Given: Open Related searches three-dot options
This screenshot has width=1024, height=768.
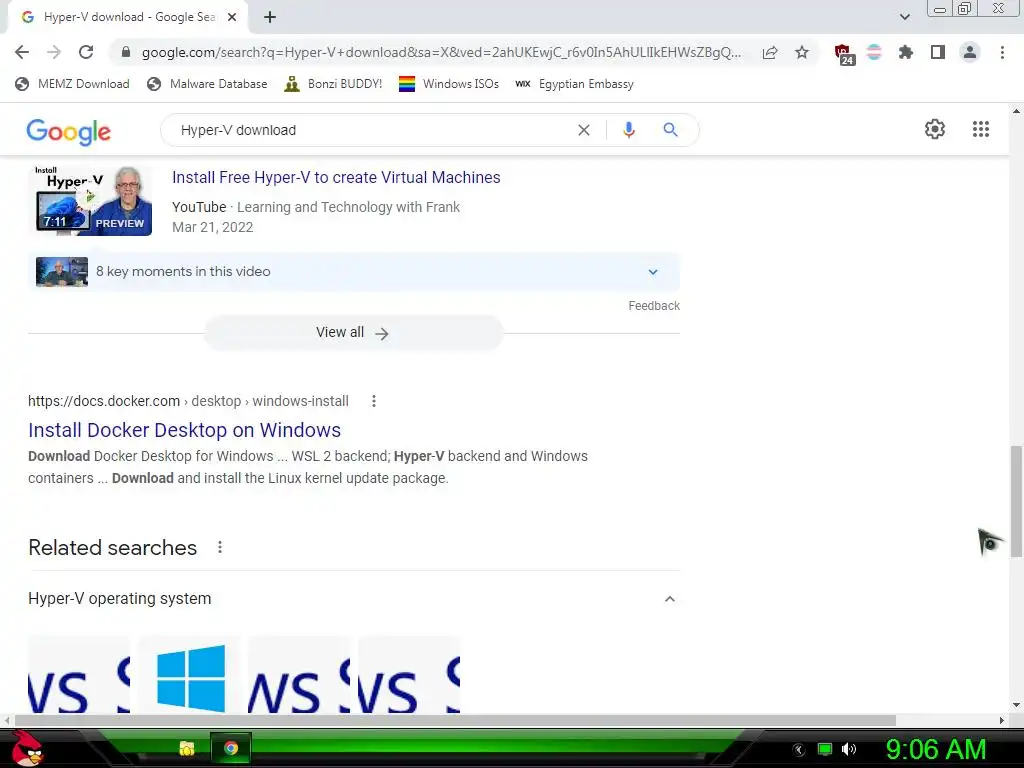Looking at the screenshot, I should pyautogui.click(x=220, y=547).
